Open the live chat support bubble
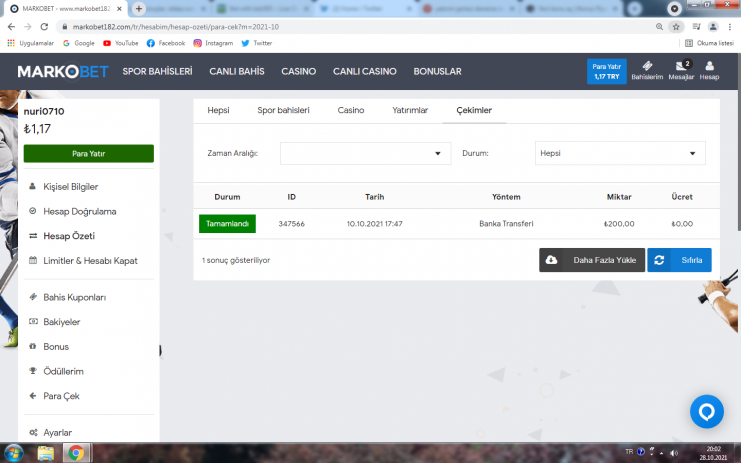 [706, 412]
